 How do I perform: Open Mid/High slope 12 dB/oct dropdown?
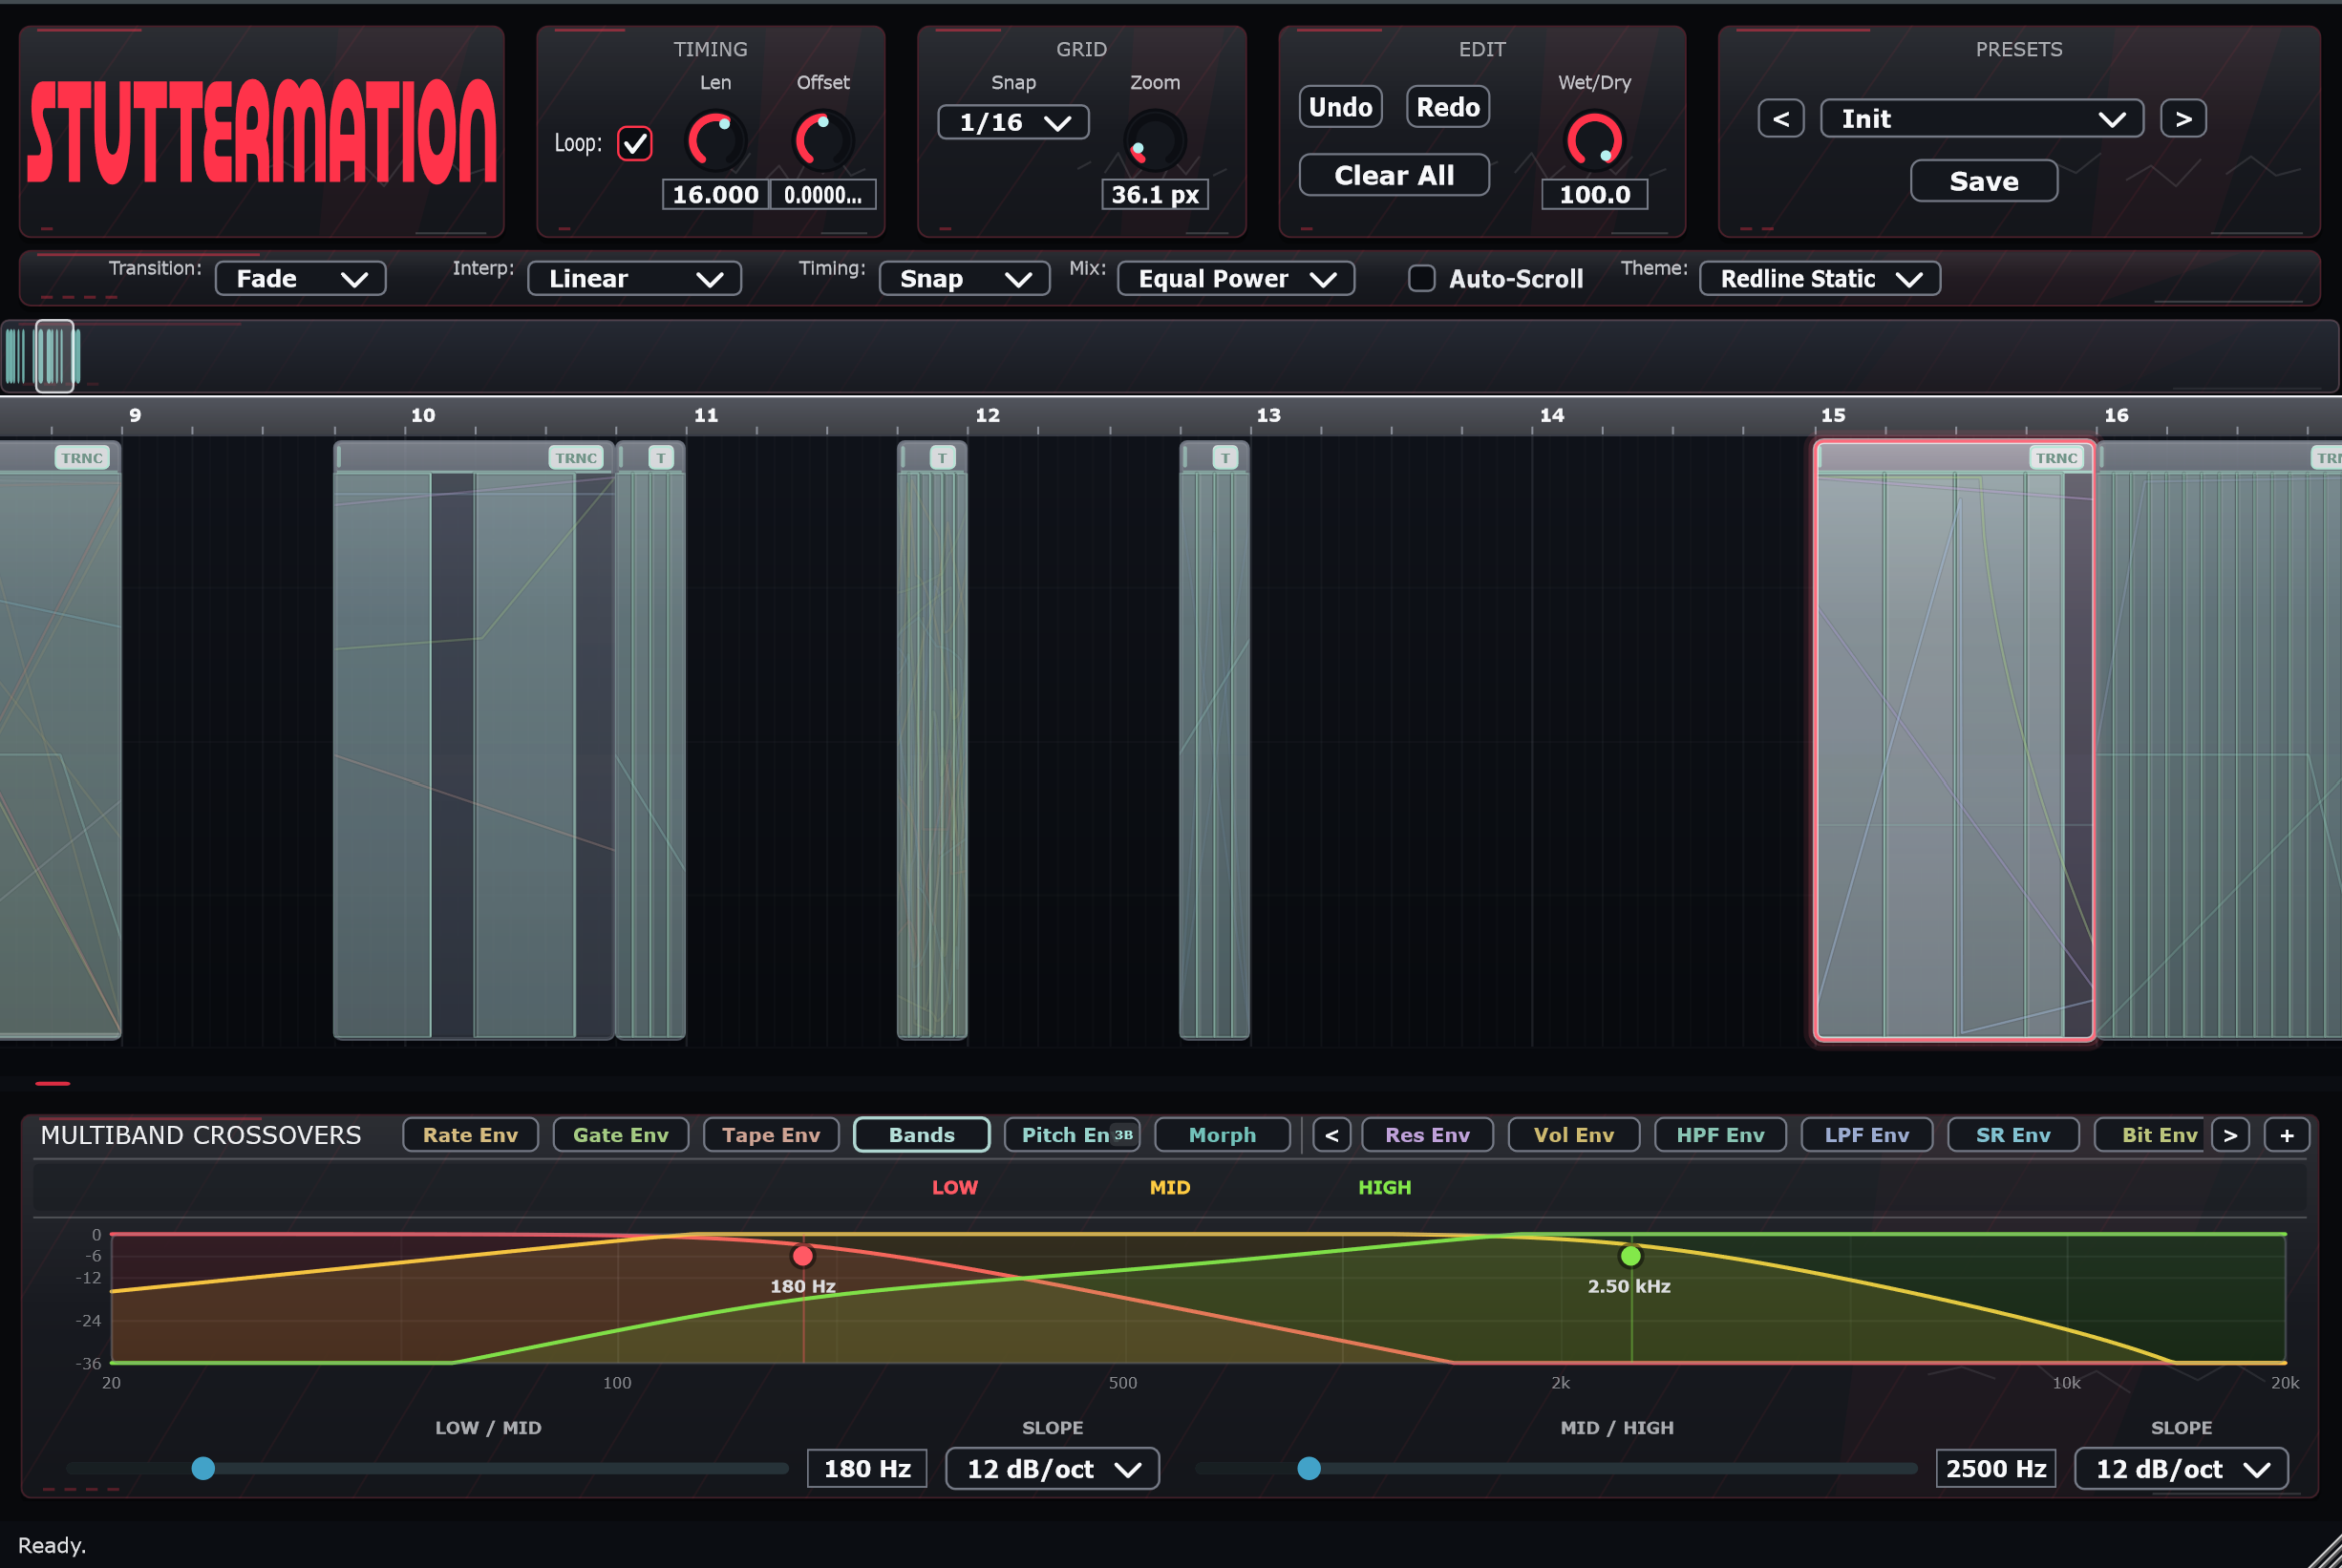click(x=2181, y=1468)
